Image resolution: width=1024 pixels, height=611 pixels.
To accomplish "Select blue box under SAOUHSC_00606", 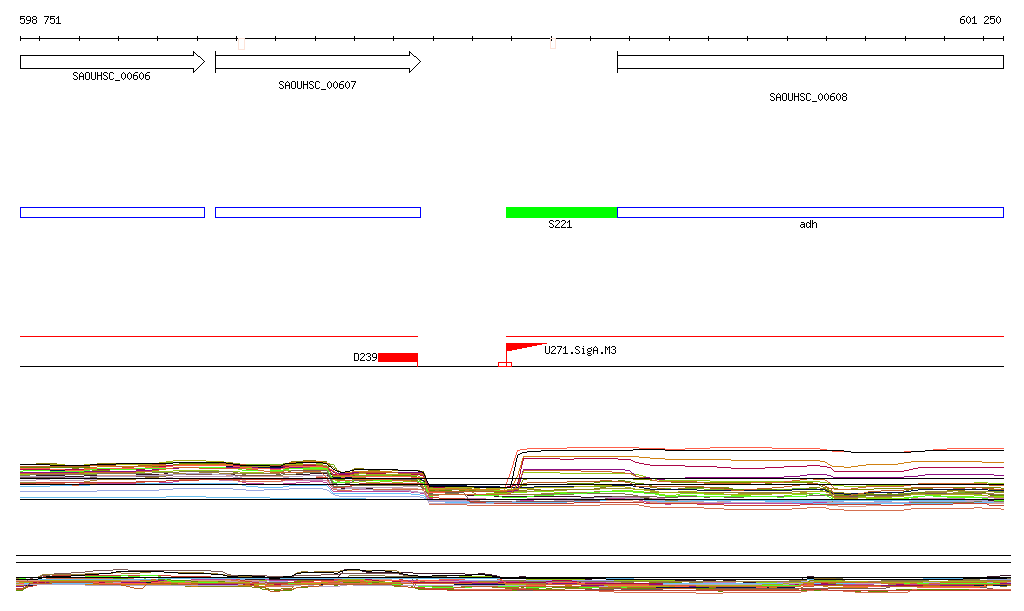I will pos(112,212).
